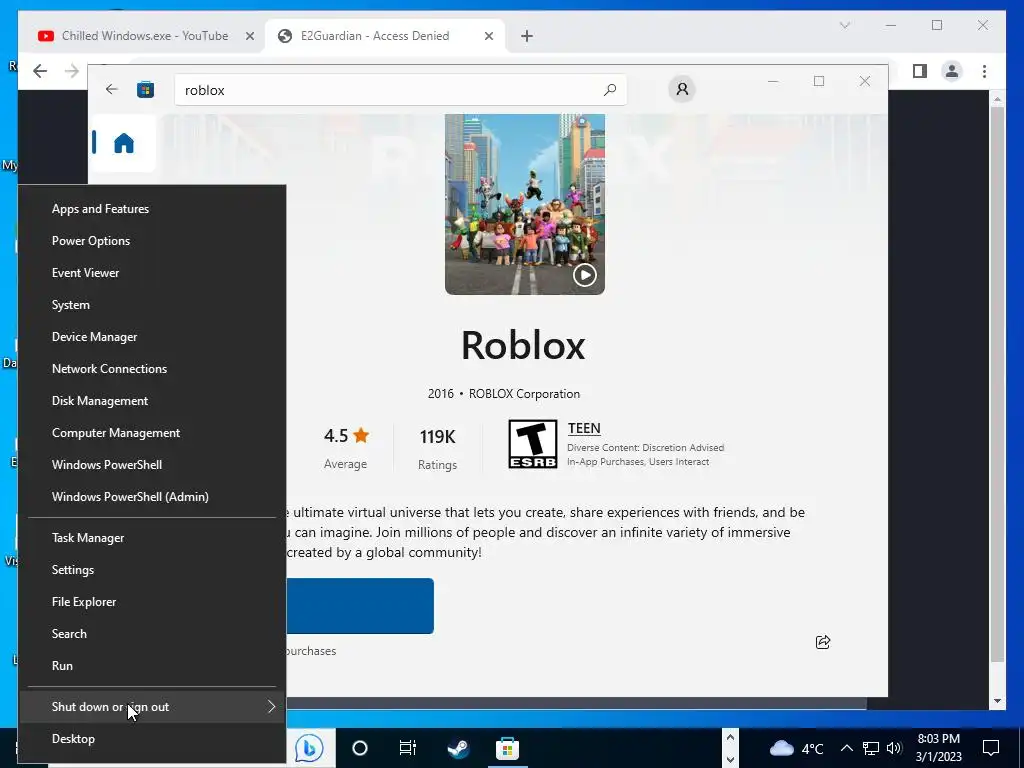Open network status tray icon
The width and height of the screenshot is (1024, 768).
871,748
